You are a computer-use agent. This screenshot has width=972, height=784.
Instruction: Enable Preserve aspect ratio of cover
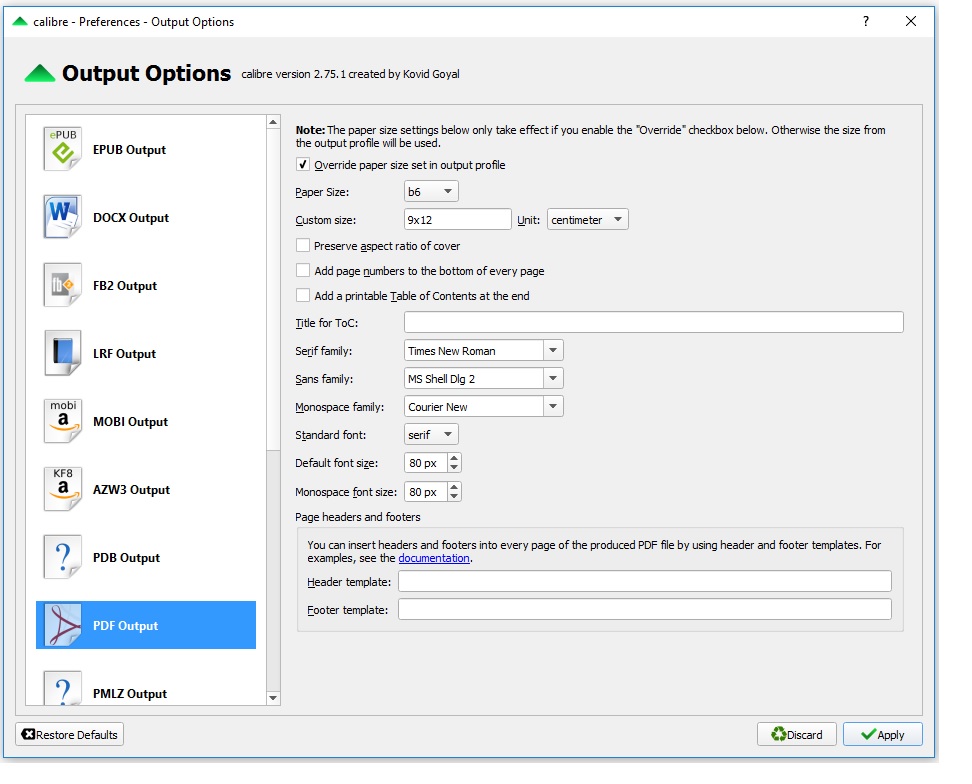click(303, 245)
